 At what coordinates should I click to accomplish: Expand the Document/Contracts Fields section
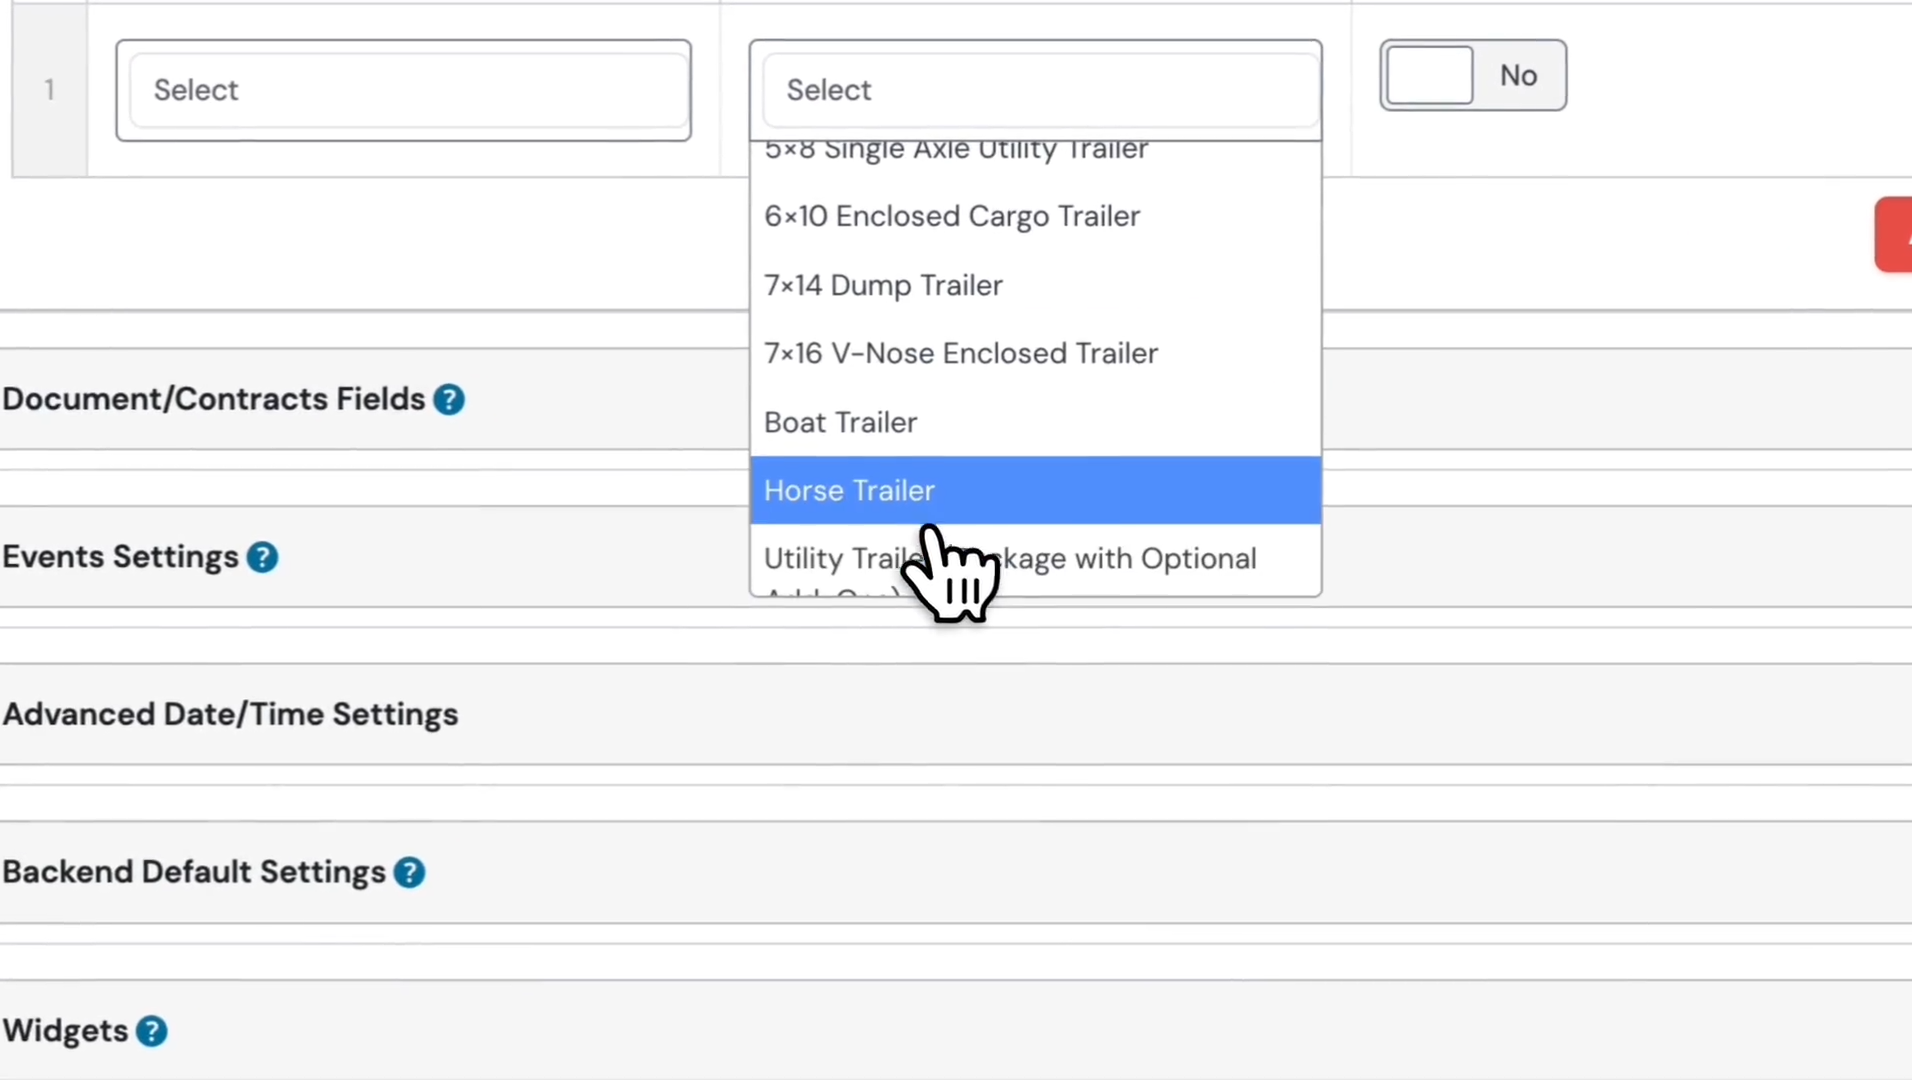[213, 400]
